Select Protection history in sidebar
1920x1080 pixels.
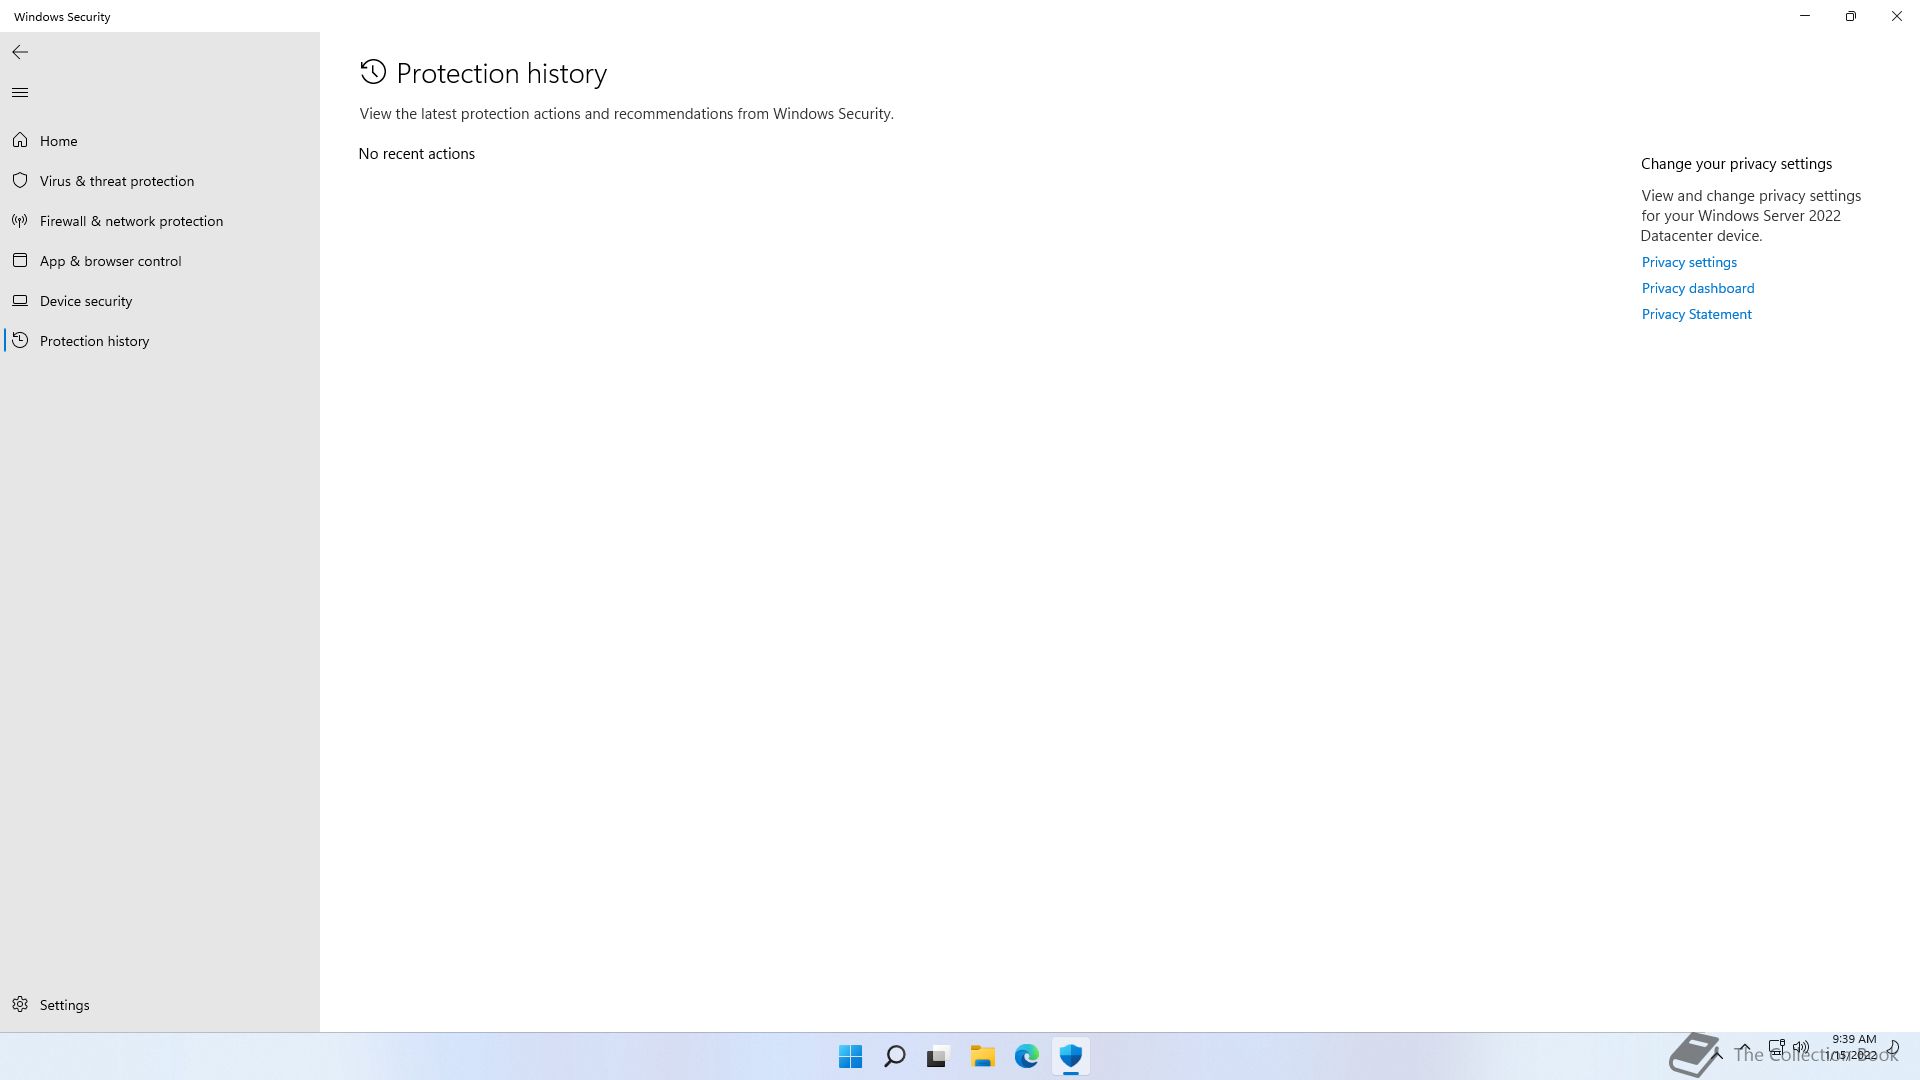[94, 341]
